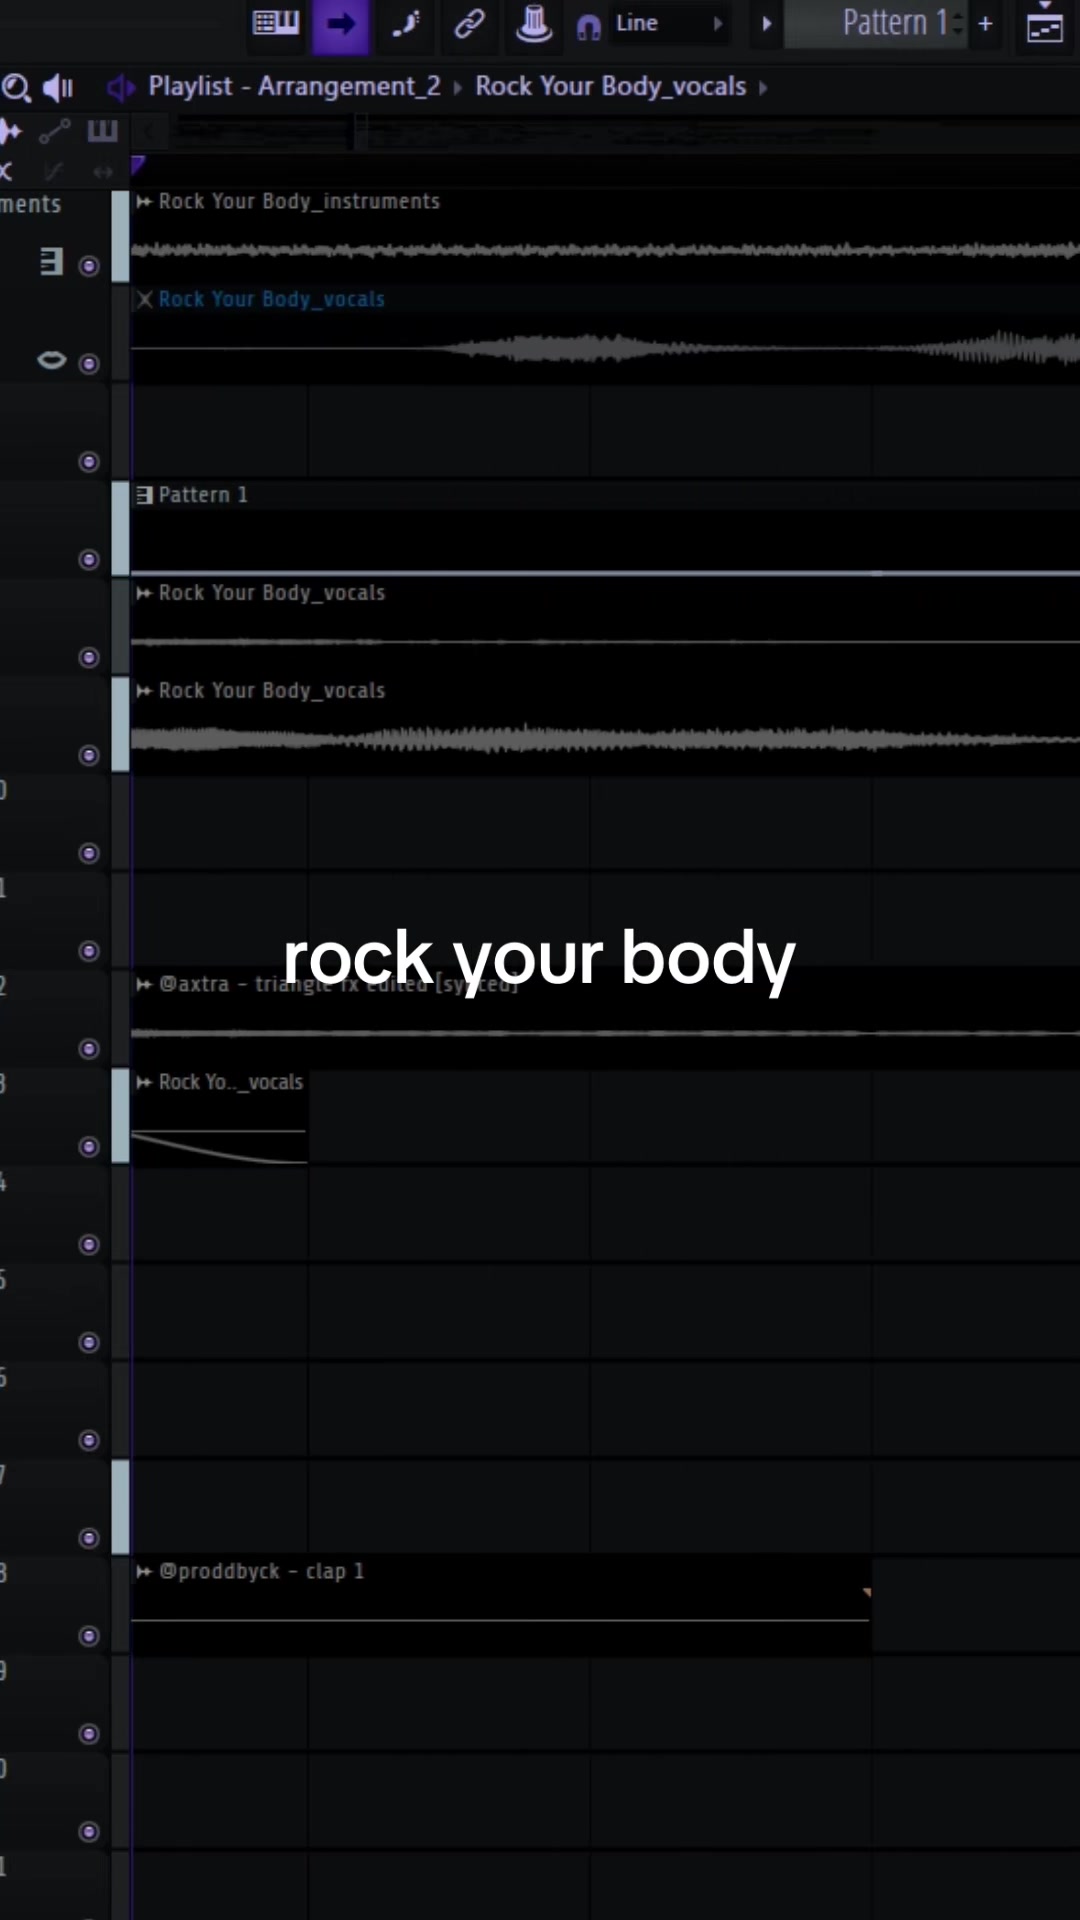Click color strip of Rock Your Body_instruments track
Viewport: 1080px width, 1920px height.
[x=120, y=236]
